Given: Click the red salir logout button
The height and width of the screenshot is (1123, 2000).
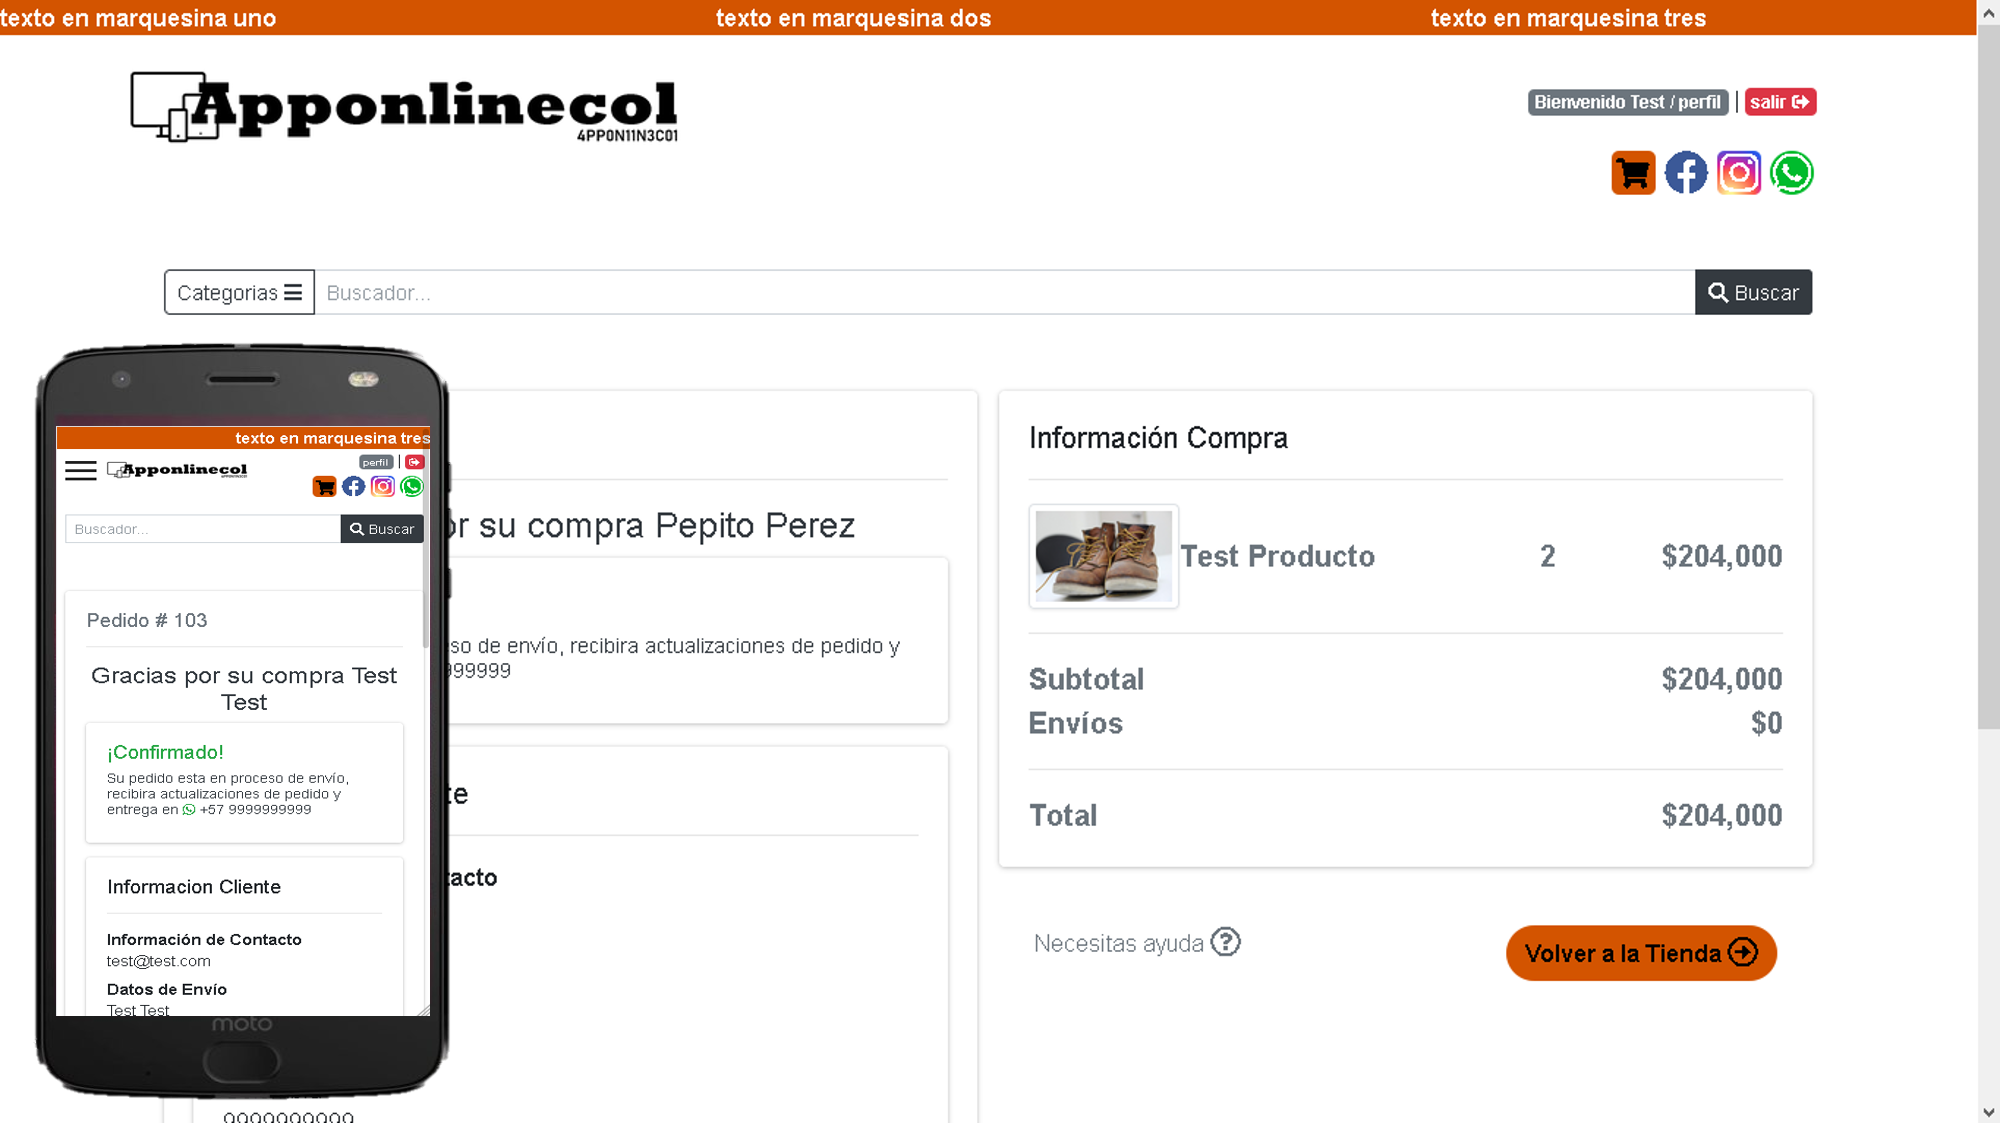Looking at the screenshot, I should click(x=1780, y=102).
